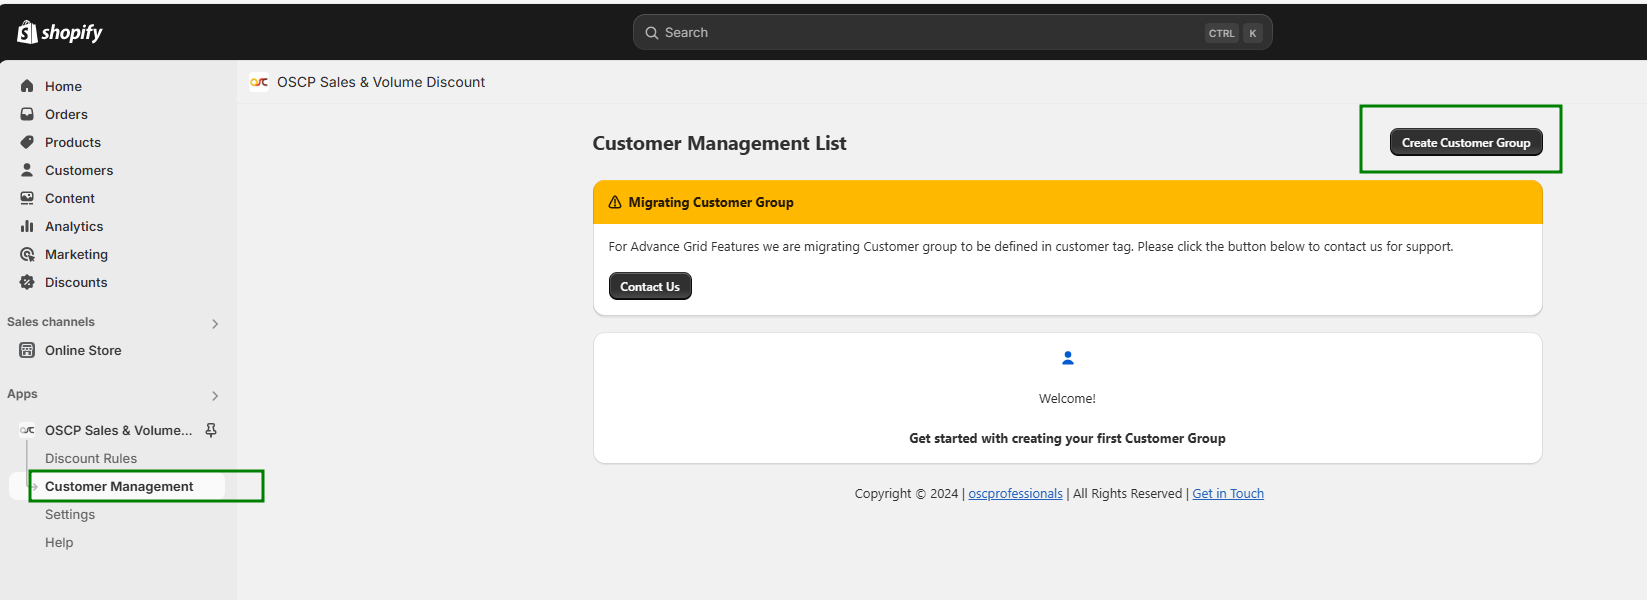Image resolution: width=1647 pixels, height=600 pixels.
Task: Click the Home icon in sidebar
Action: [x=27, y=86]
